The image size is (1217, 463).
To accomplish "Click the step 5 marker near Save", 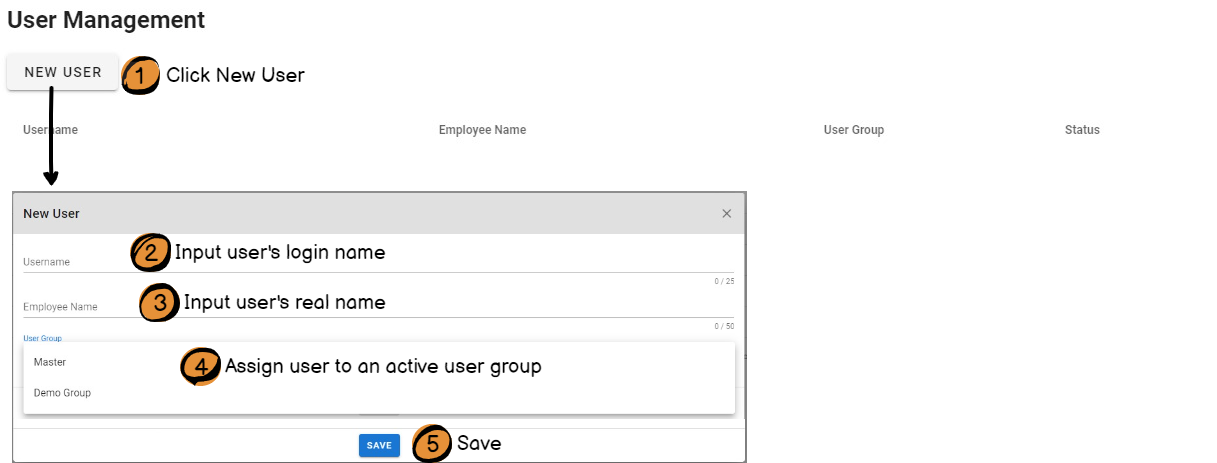I will tap(432, 444).
